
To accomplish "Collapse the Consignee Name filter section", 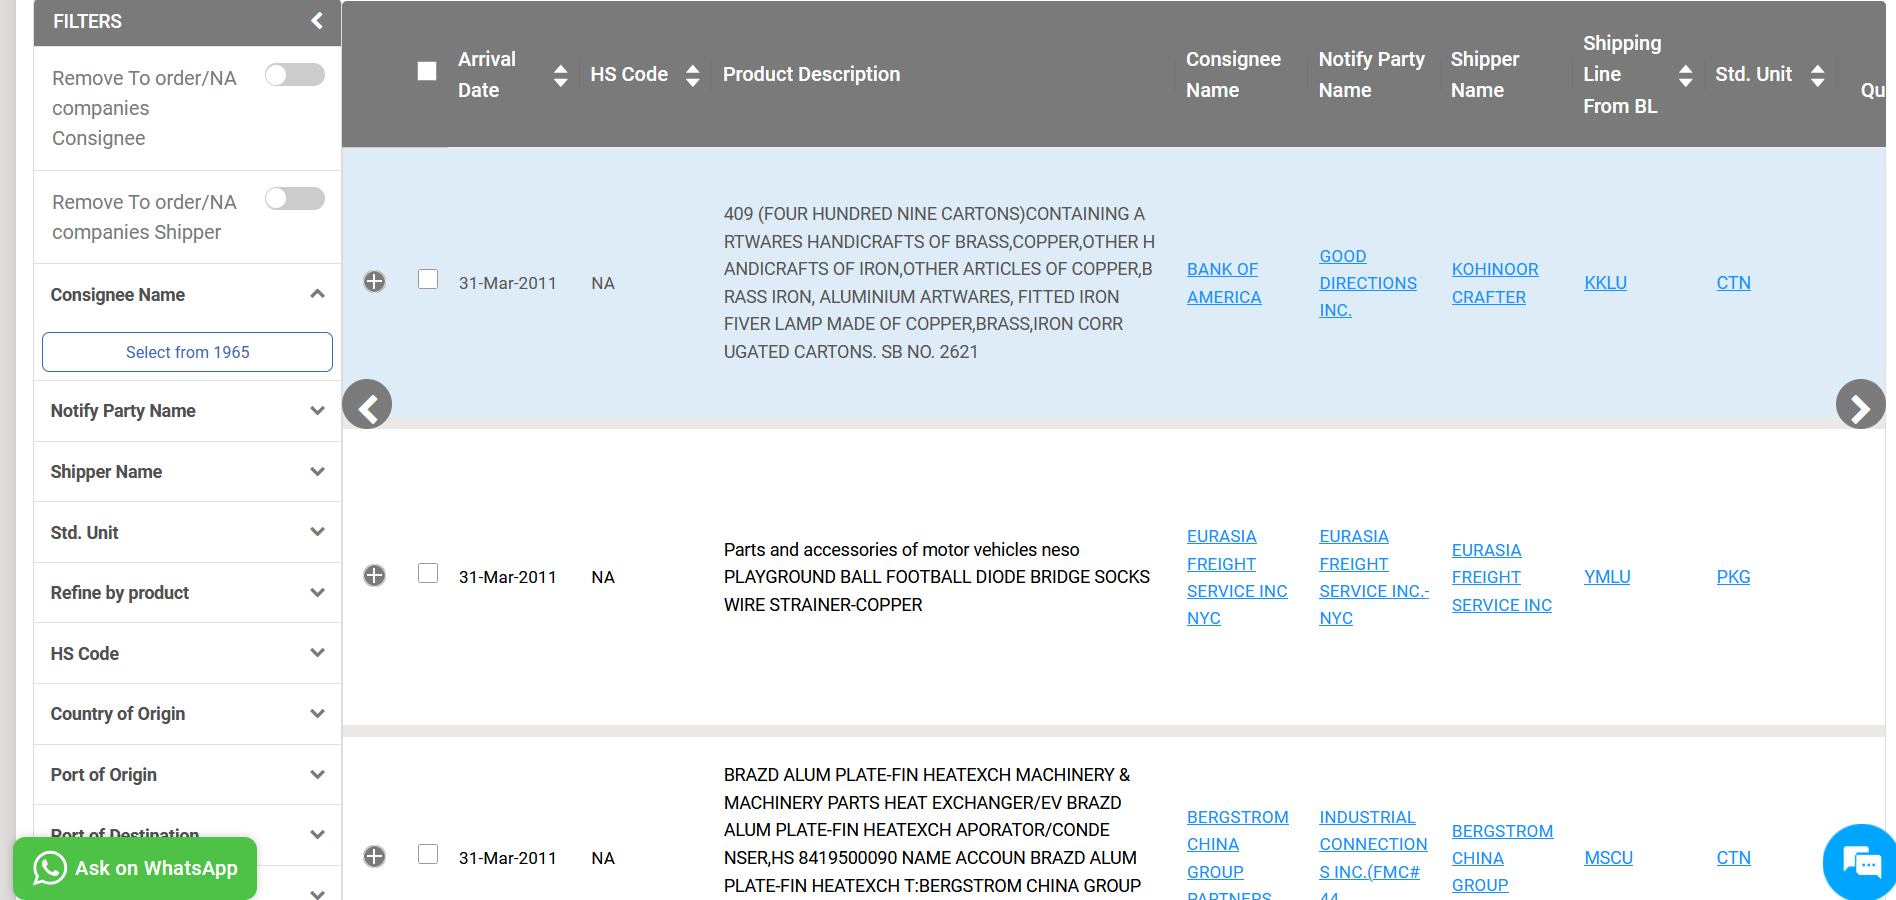I will [317, 294].
